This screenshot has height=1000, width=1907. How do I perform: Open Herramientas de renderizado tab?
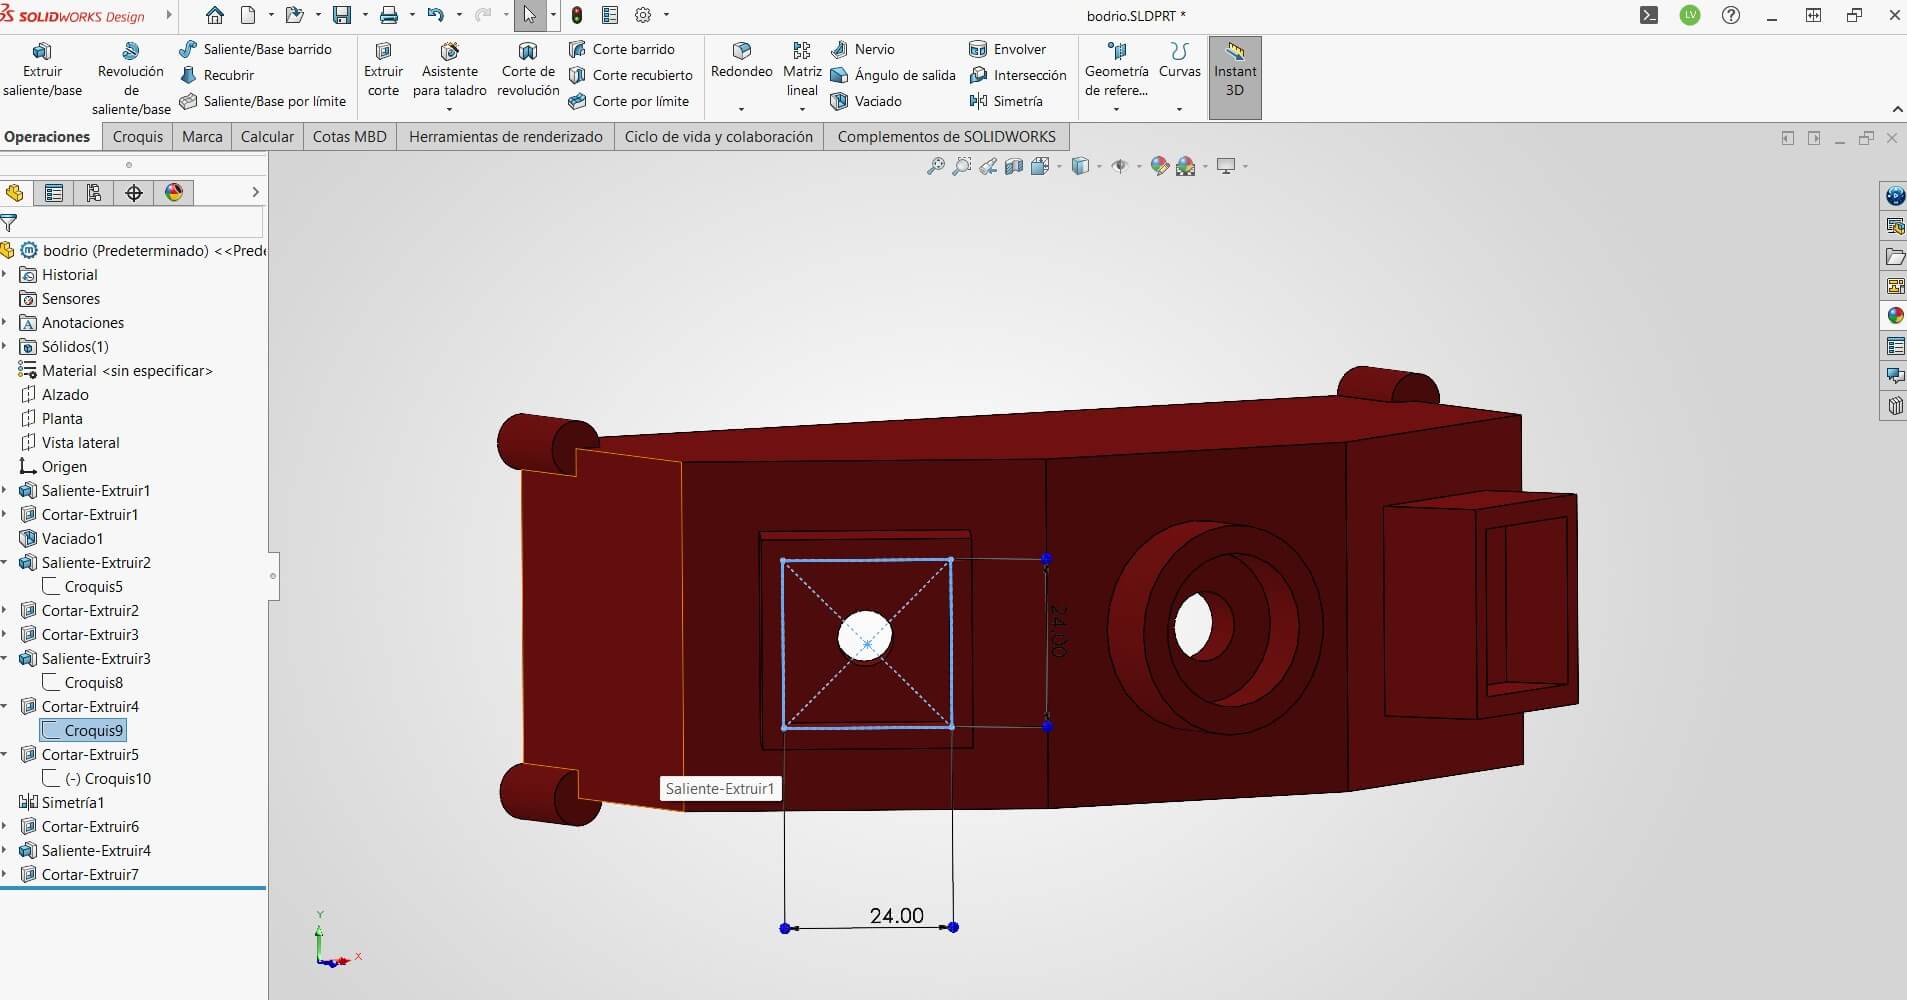[506, 137]
